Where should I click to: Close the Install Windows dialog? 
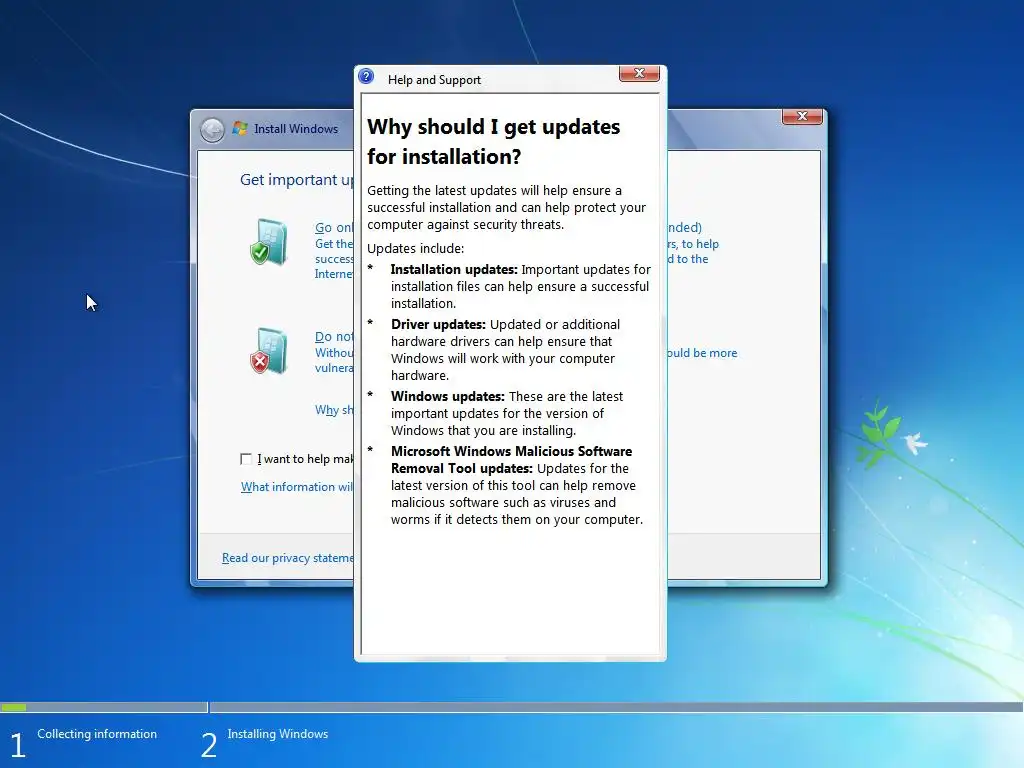pyautogui.click(x=802, y=116)
